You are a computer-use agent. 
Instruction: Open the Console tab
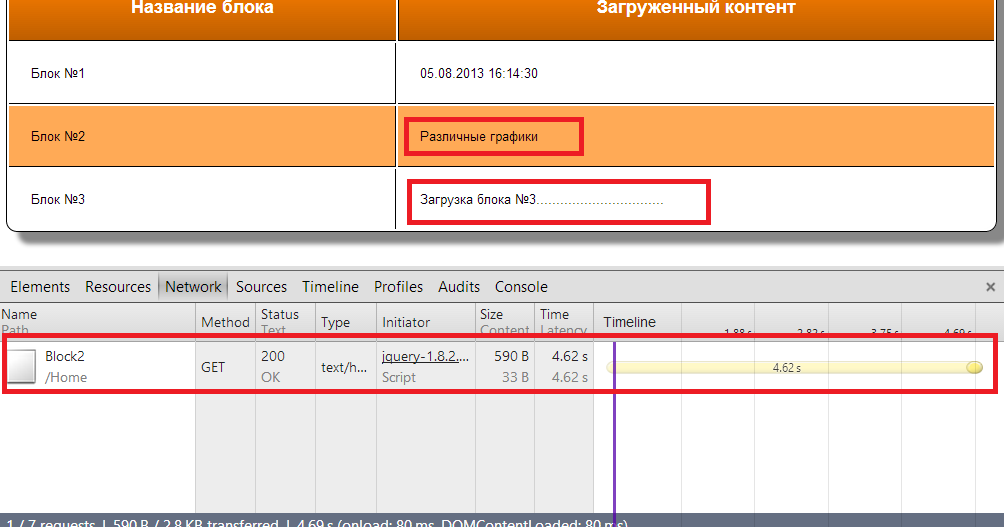pyautogui.click(x=521, y=287)
